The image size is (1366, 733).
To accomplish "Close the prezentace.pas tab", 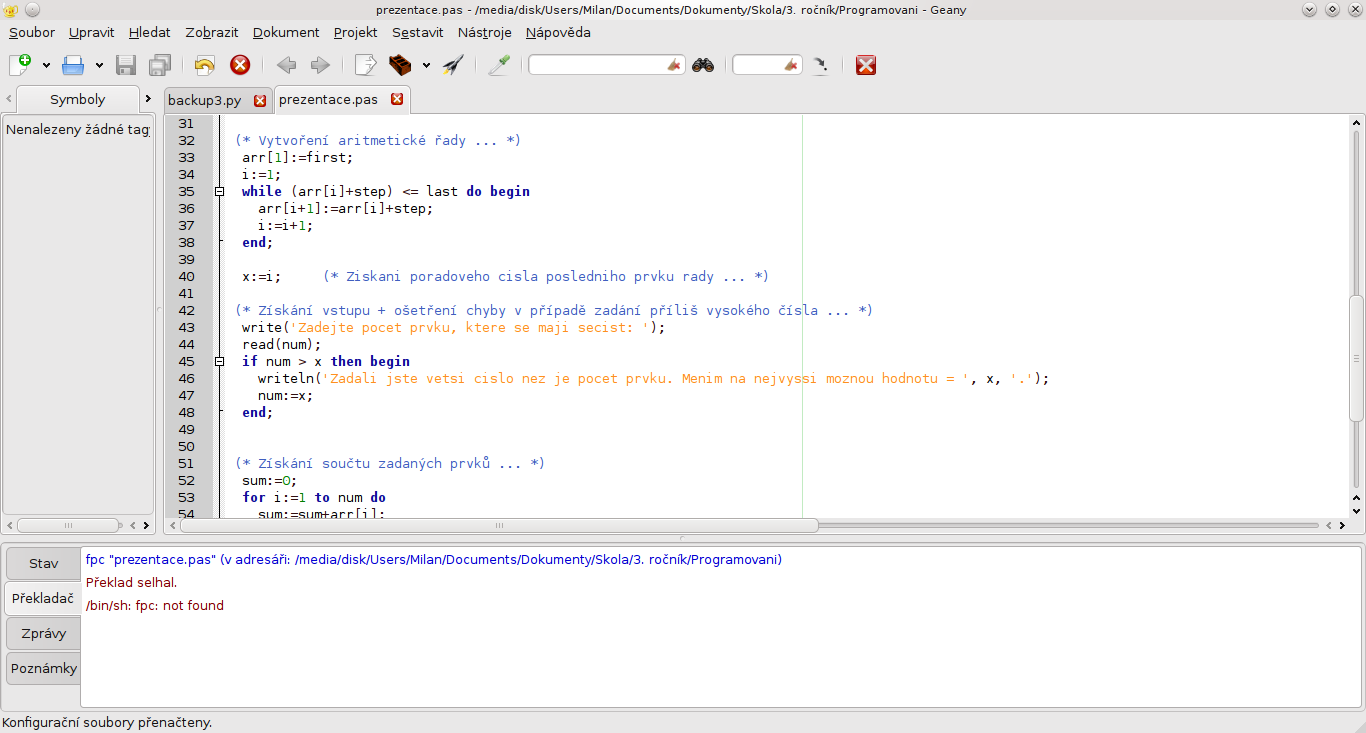I will pyautogui.click(x=397, y=99).
